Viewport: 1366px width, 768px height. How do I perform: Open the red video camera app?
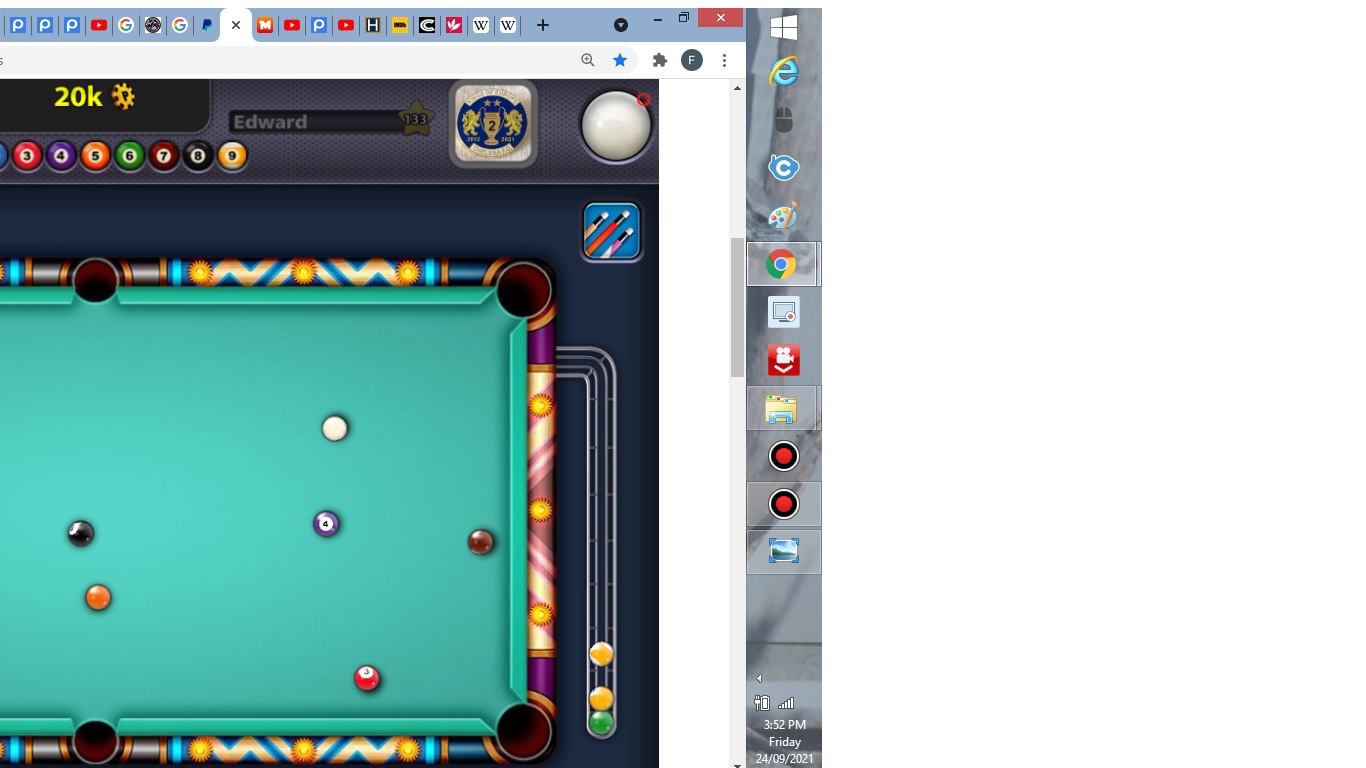784,360
